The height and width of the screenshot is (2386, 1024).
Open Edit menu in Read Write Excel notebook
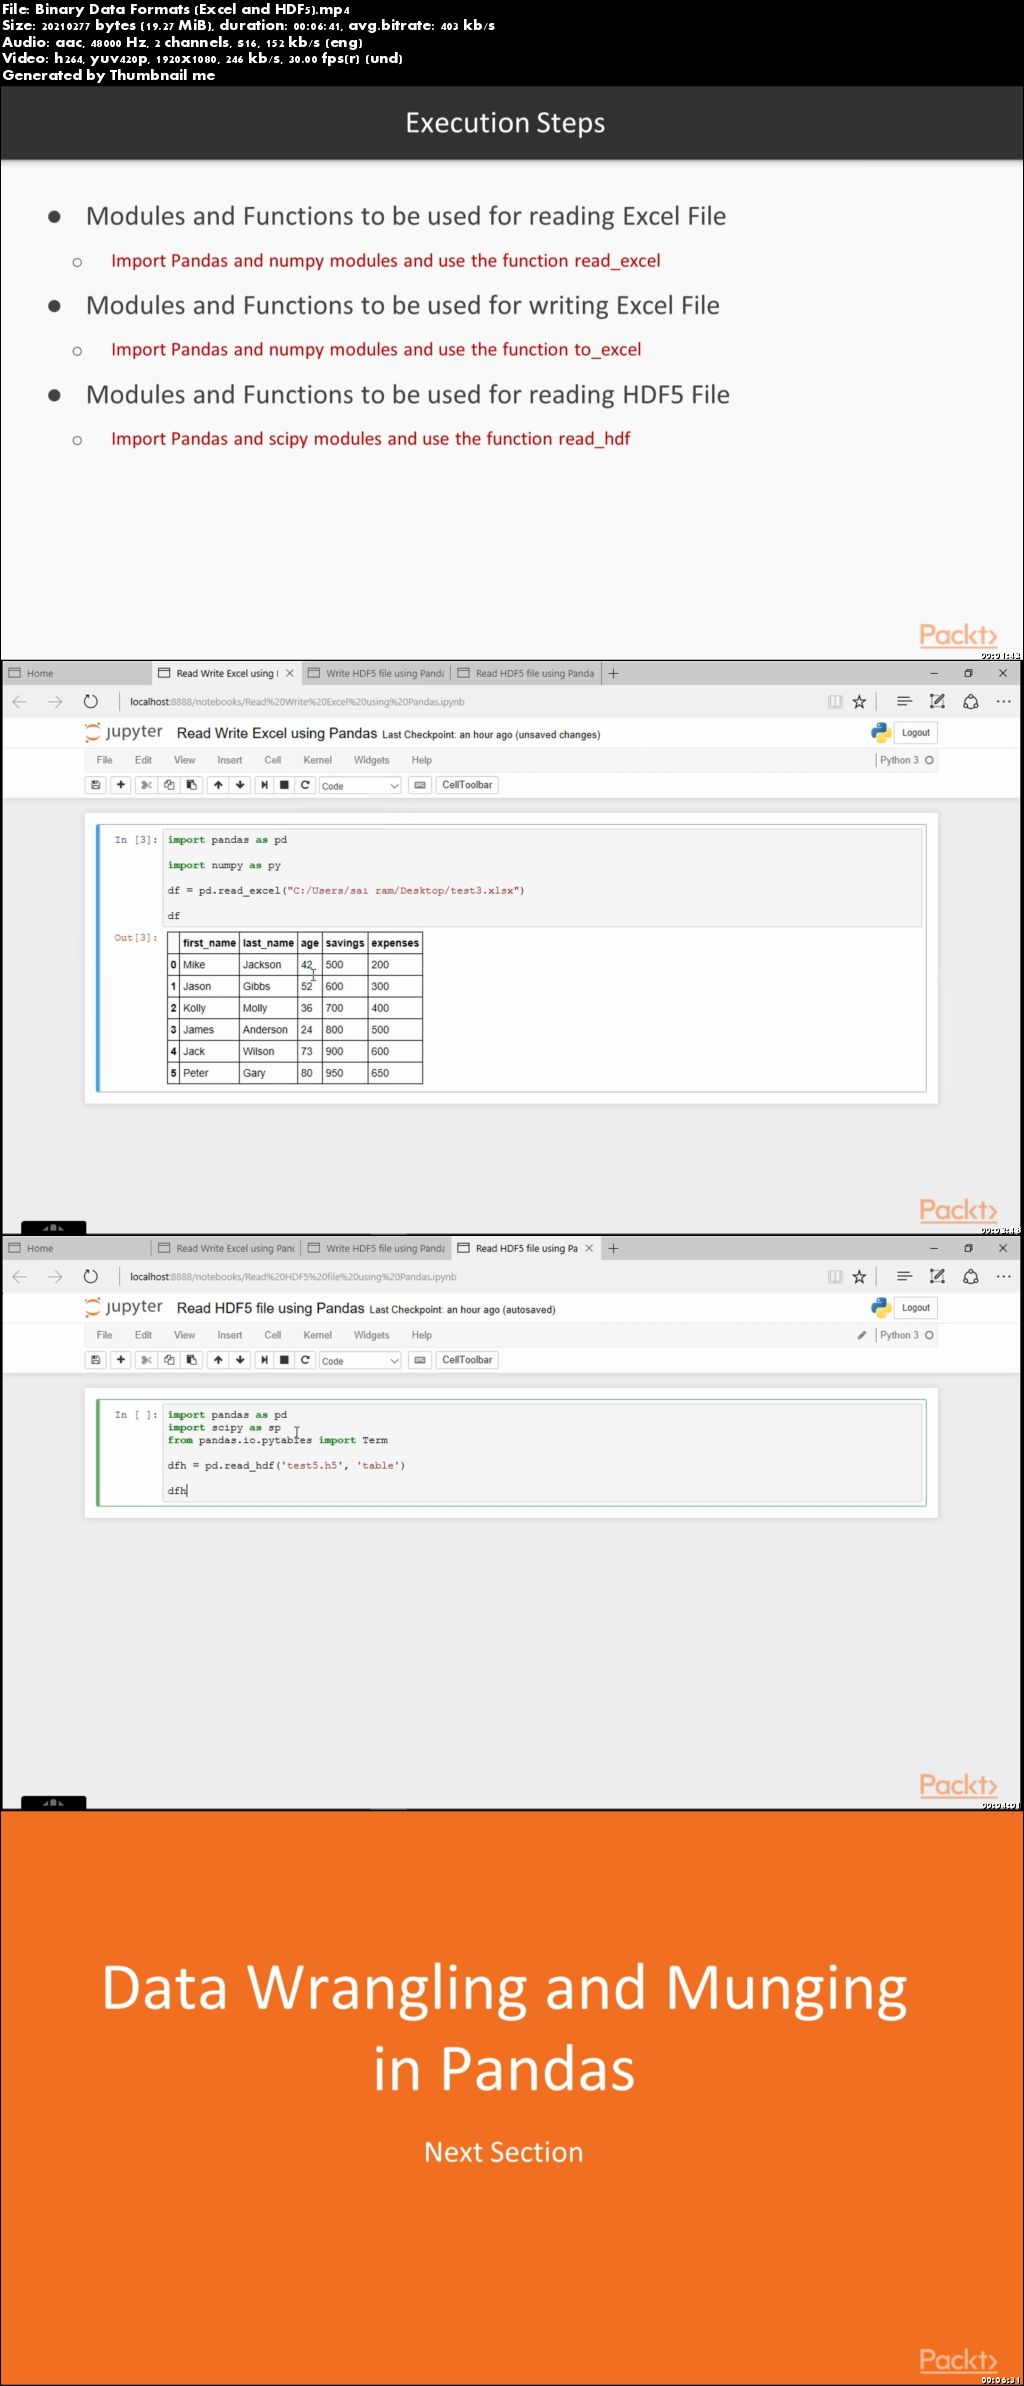pos(143,760)
